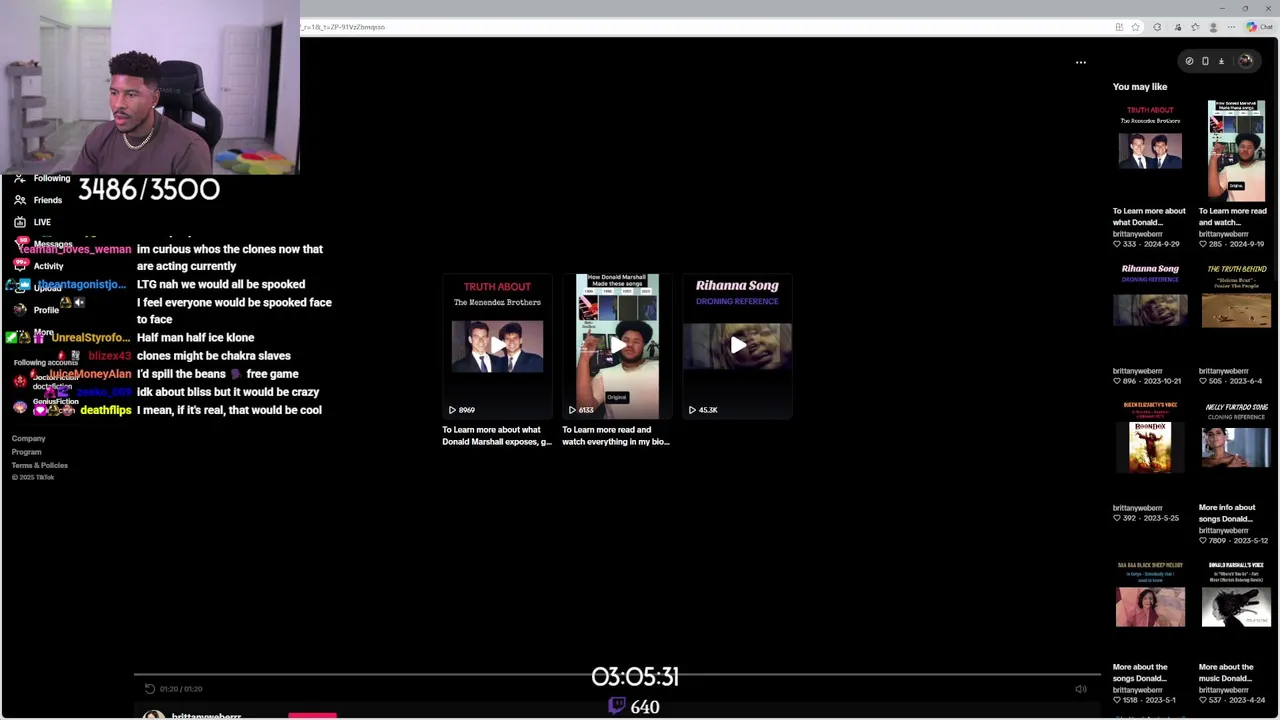Open caption 'To Learn more about what Donald Marshall exposes'
Image resolution: width=1280 pixels, height=720 pixels.
tap(497, 436)
